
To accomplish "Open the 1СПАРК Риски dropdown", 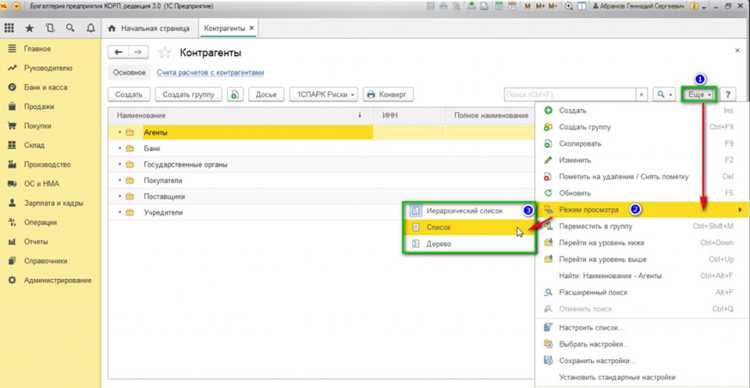I will tap(323, 95).
